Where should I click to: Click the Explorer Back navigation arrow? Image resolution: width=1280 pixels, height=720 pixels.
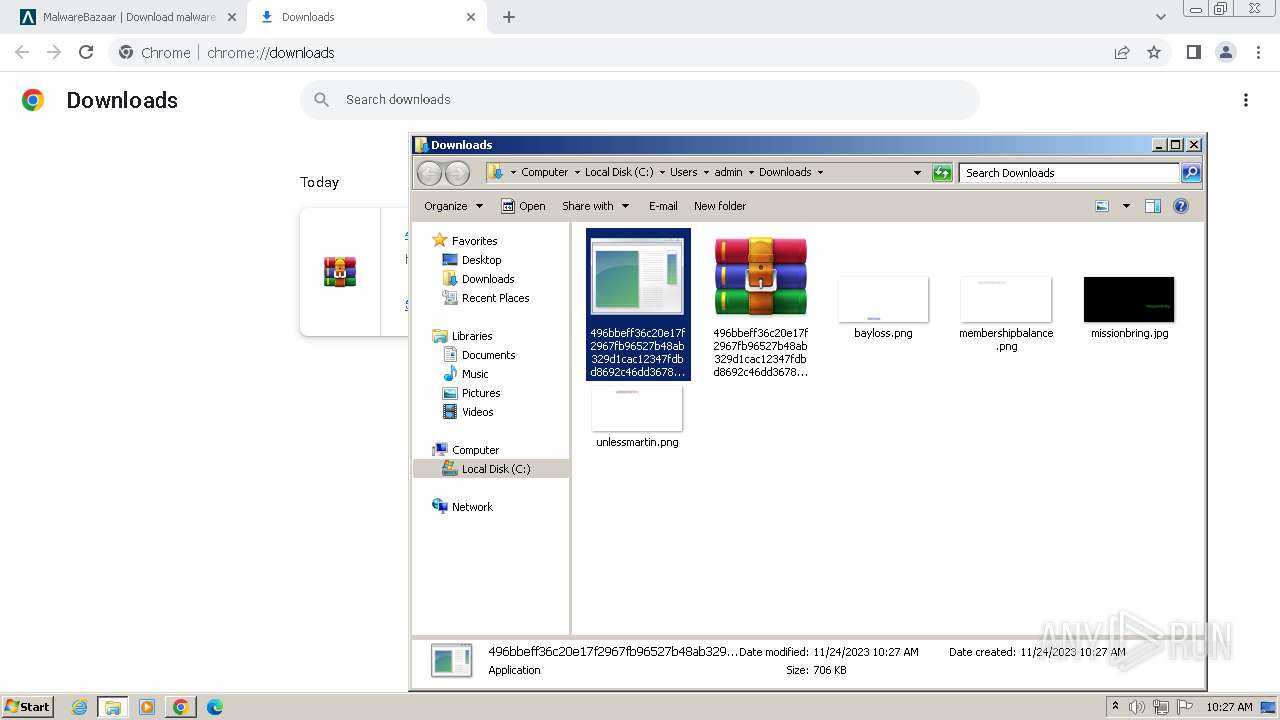[429, 173]
